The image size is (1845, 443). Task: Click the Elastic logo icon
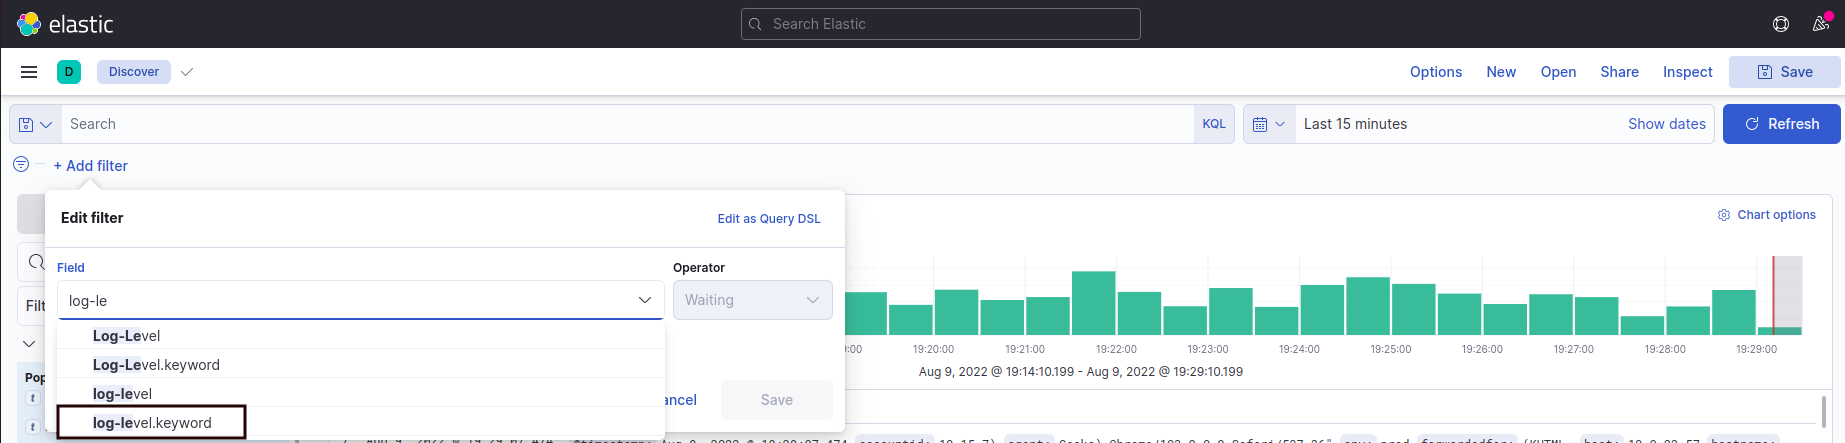click(29, 24)
